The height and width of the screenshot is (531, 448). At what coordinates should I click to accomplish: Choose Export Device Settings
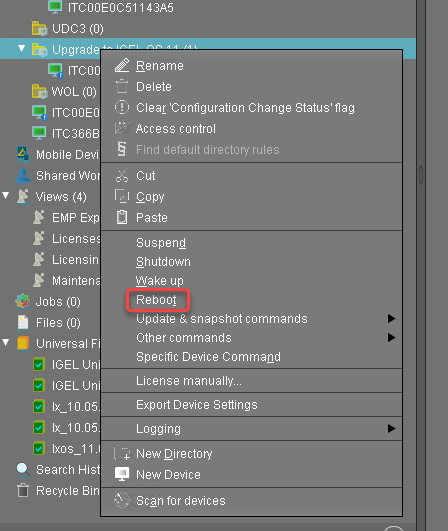pyautogui.click(x=197, y=405)
